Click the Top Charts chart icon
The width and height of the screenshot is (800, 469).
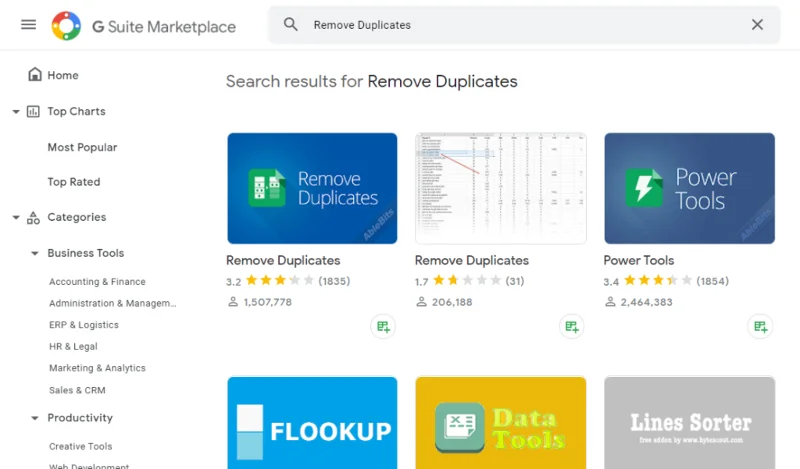(x=33, y=111)
